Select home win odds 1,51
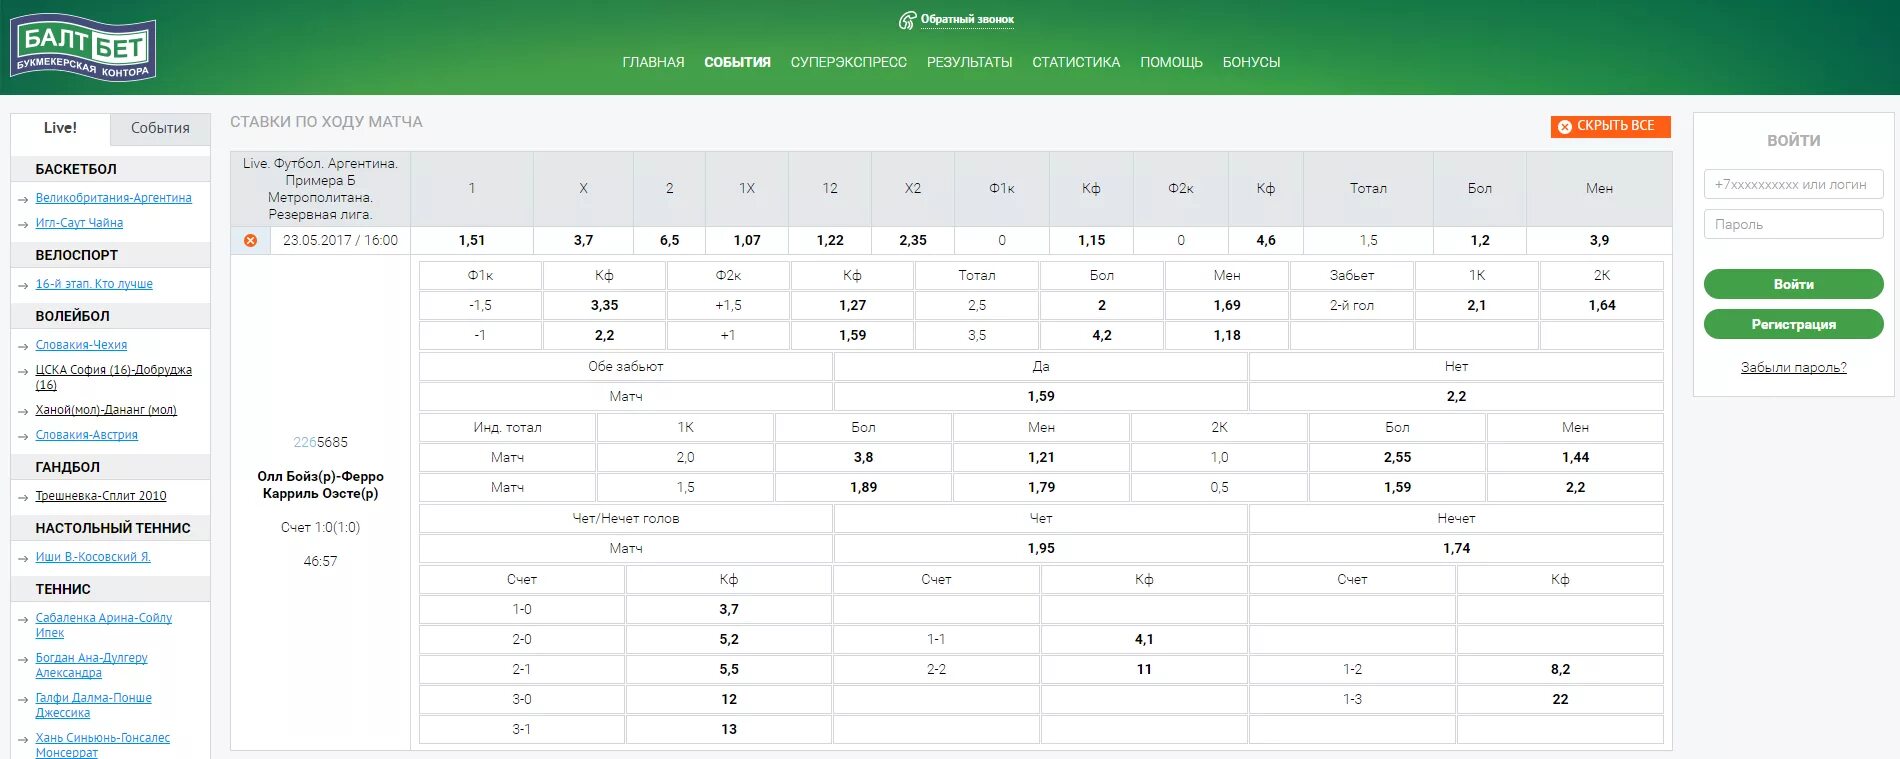 coord(472,240)
